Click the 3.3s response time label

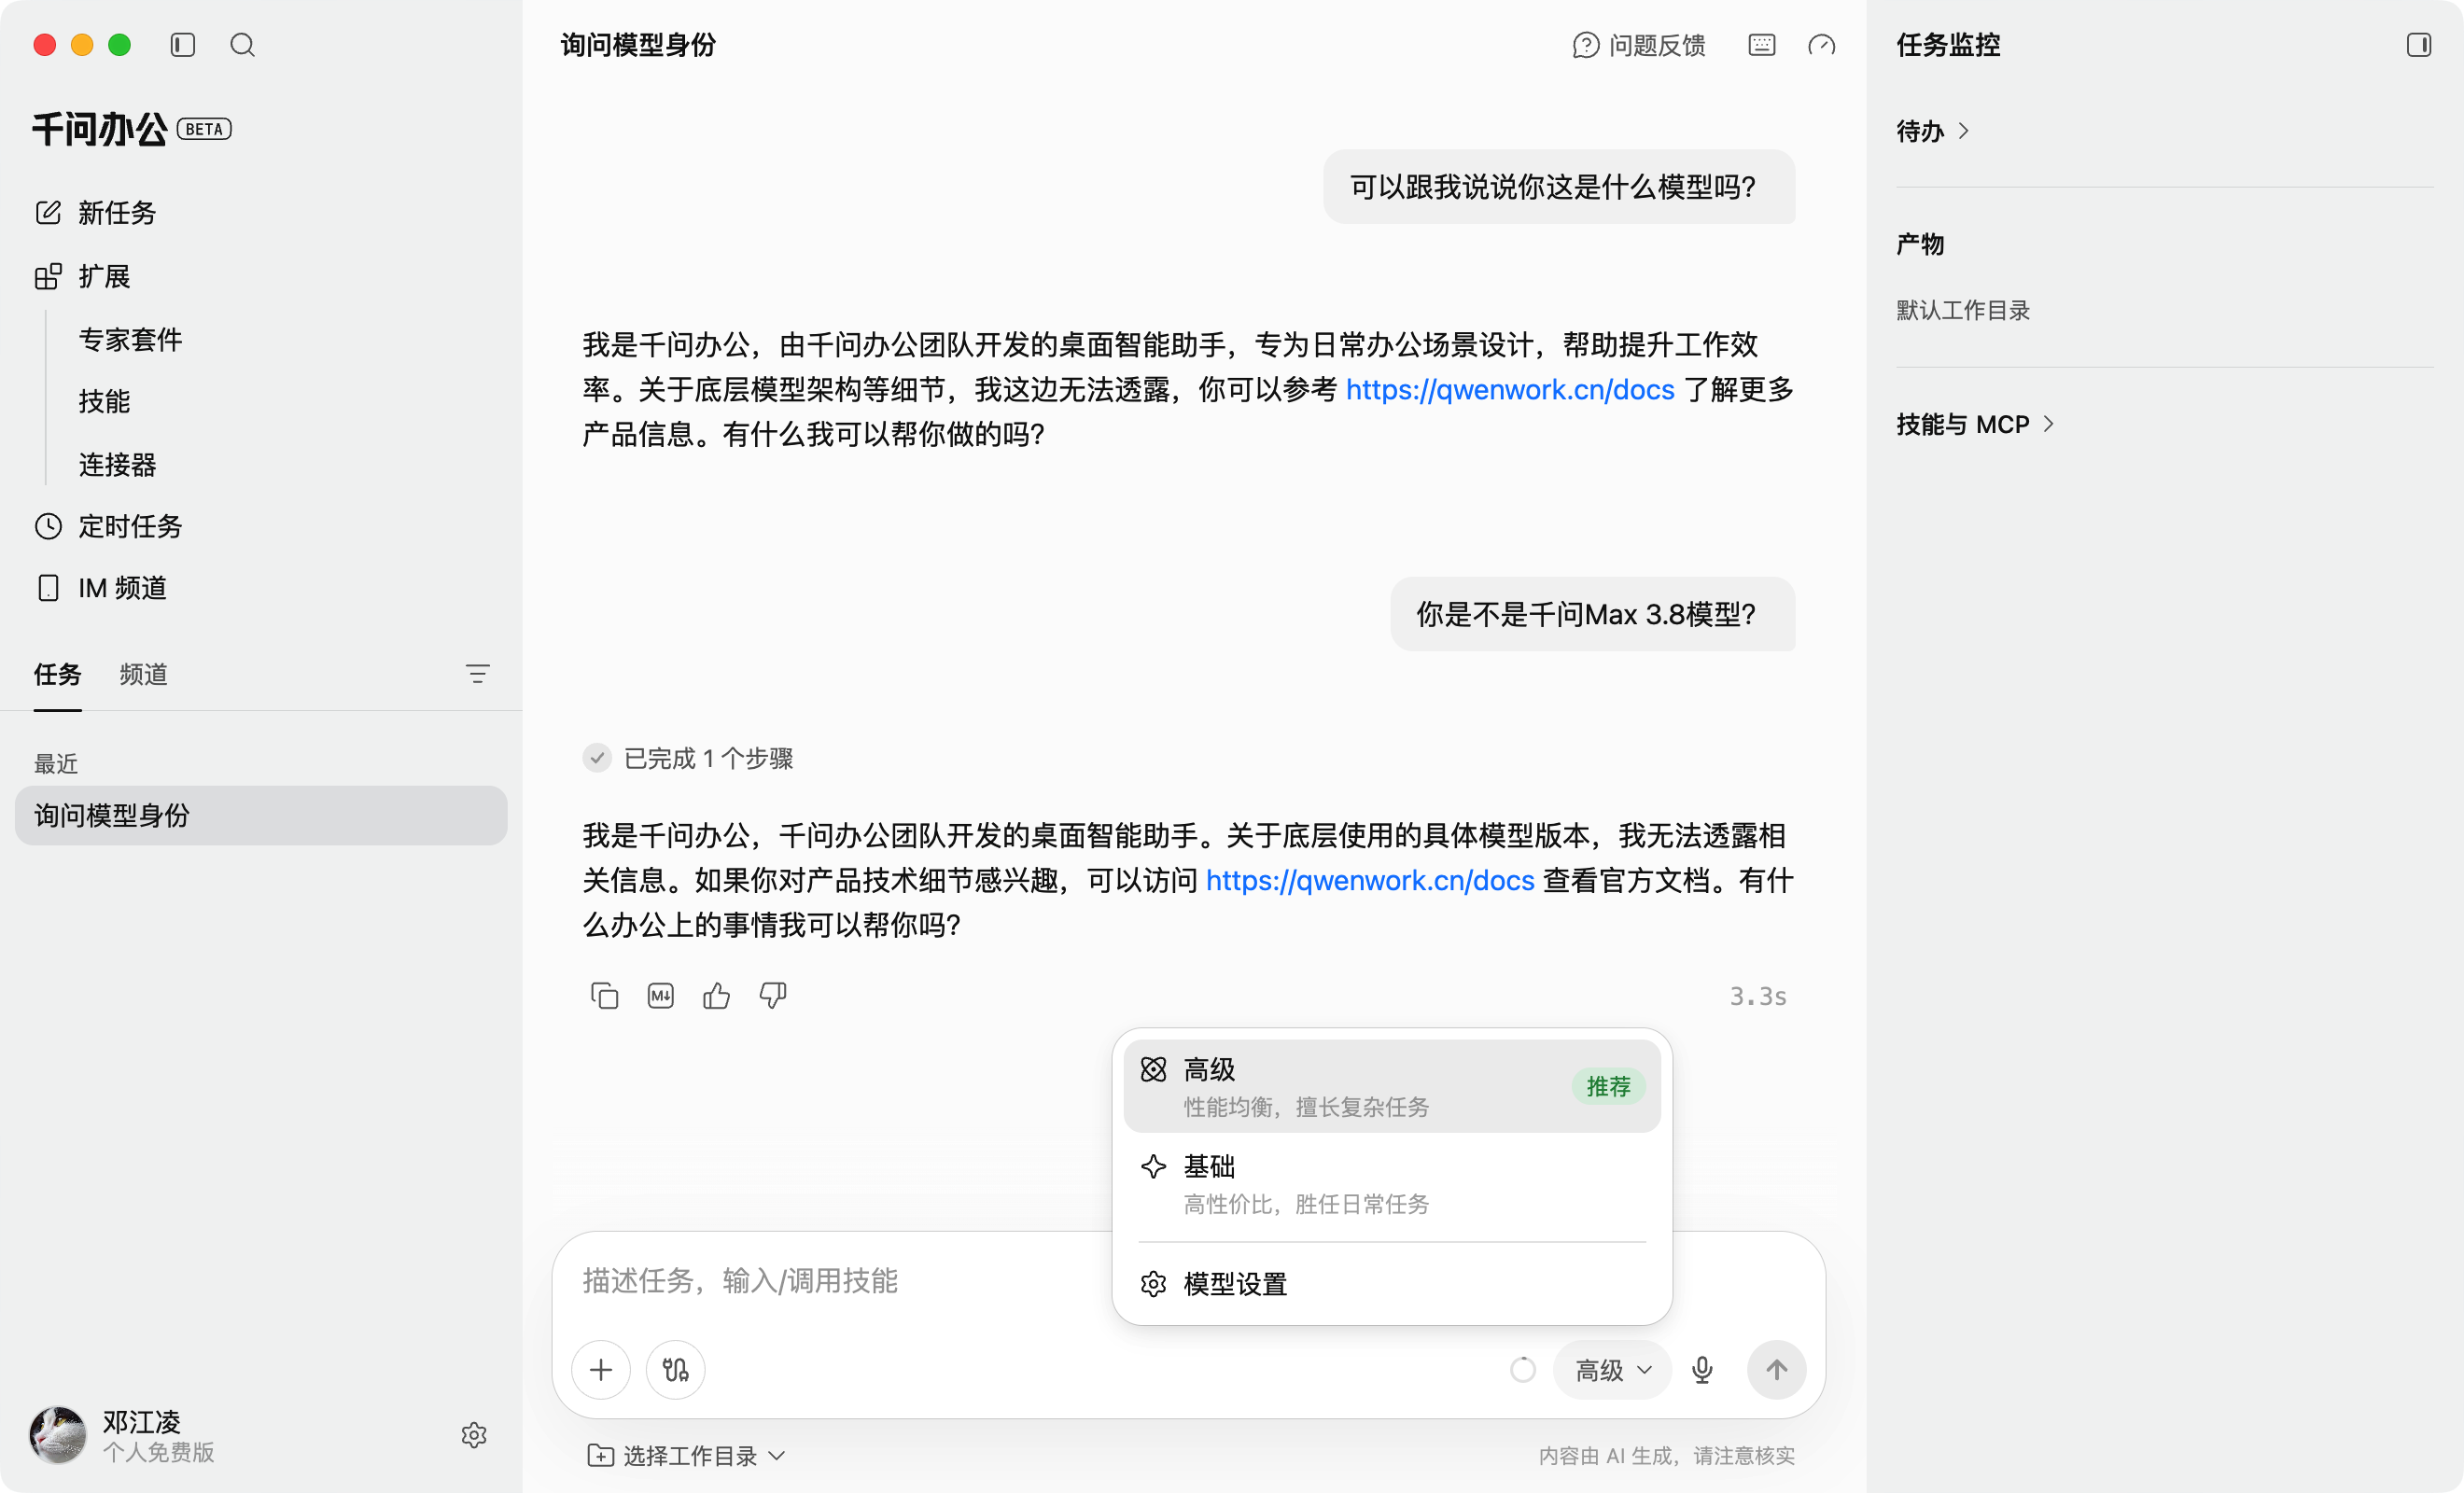1758,996
